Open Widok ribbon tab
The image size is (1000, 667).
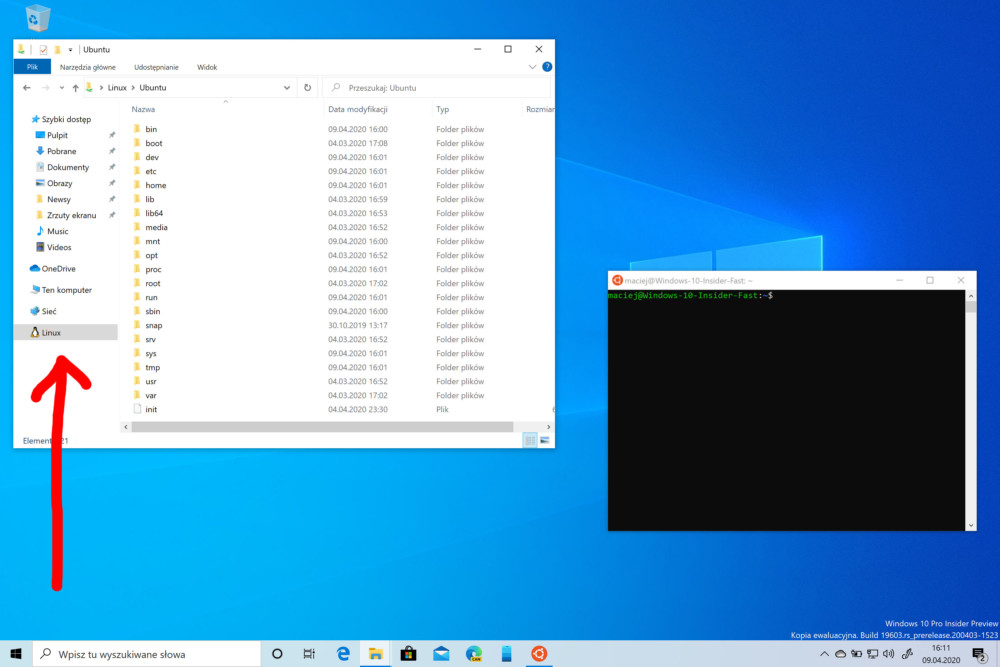coord(207,67)
